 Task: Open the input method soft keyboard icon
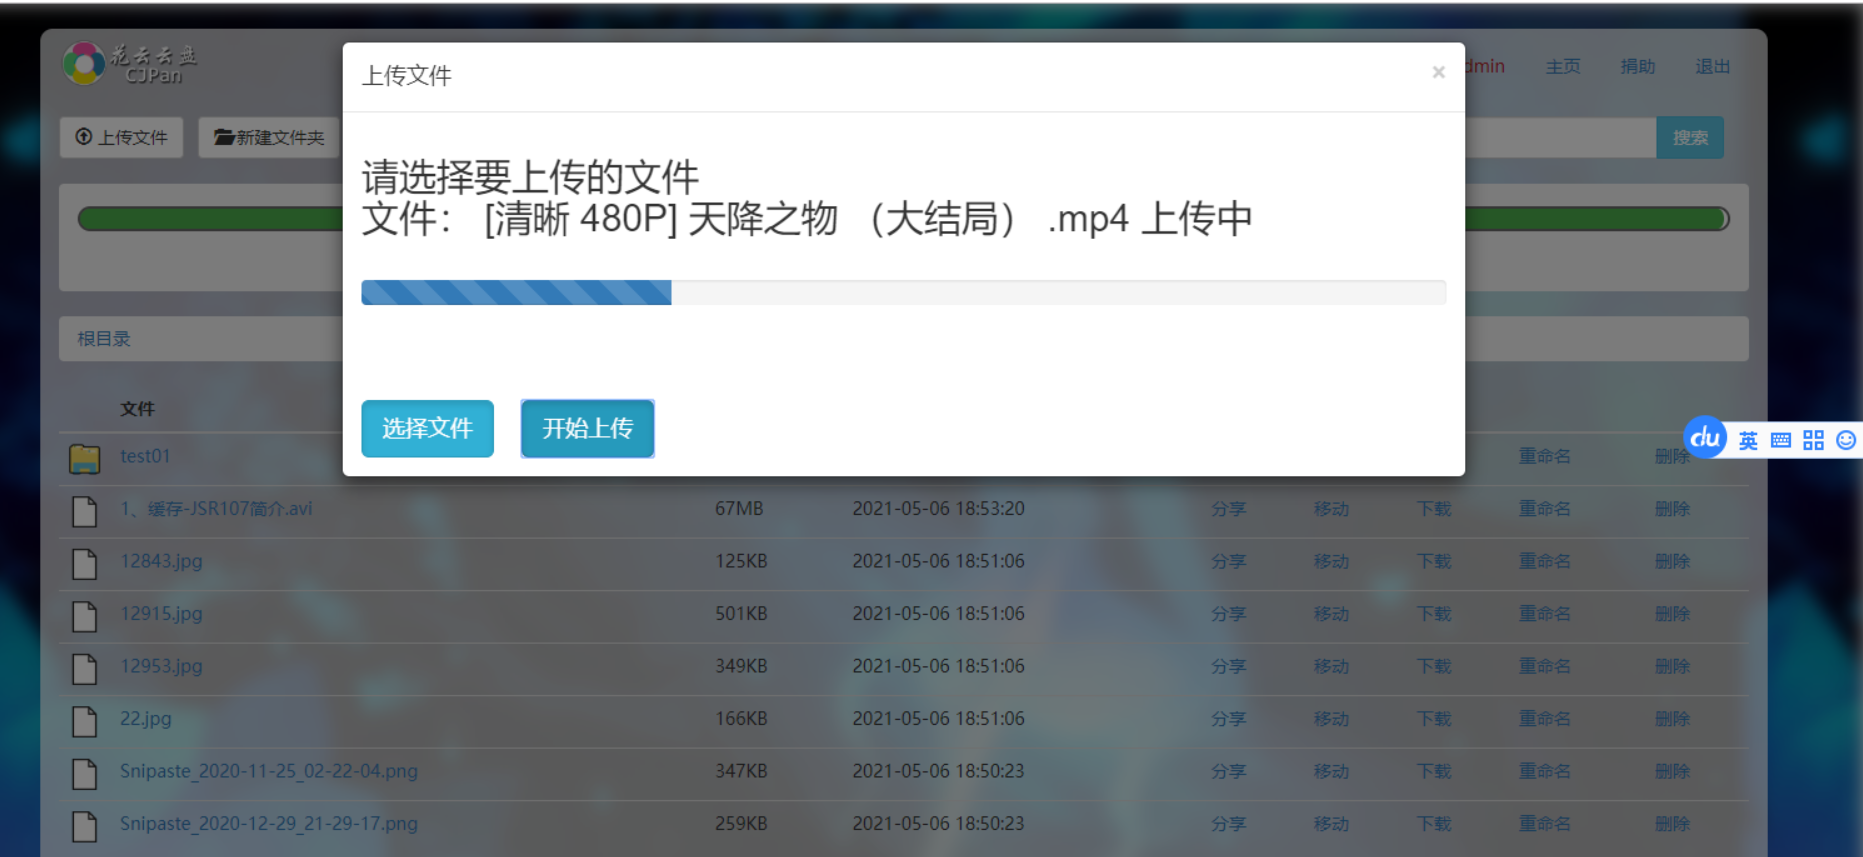tap(1781, 441)
